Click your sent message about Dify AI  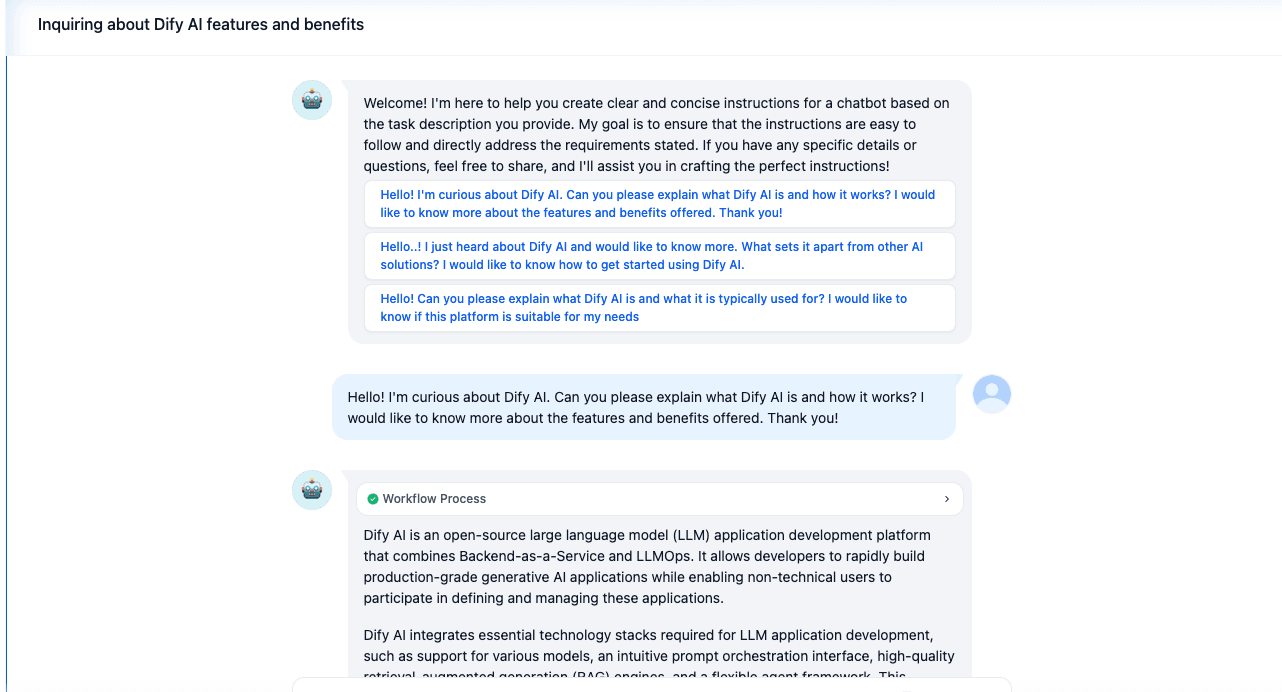click(x=645, y=405)
